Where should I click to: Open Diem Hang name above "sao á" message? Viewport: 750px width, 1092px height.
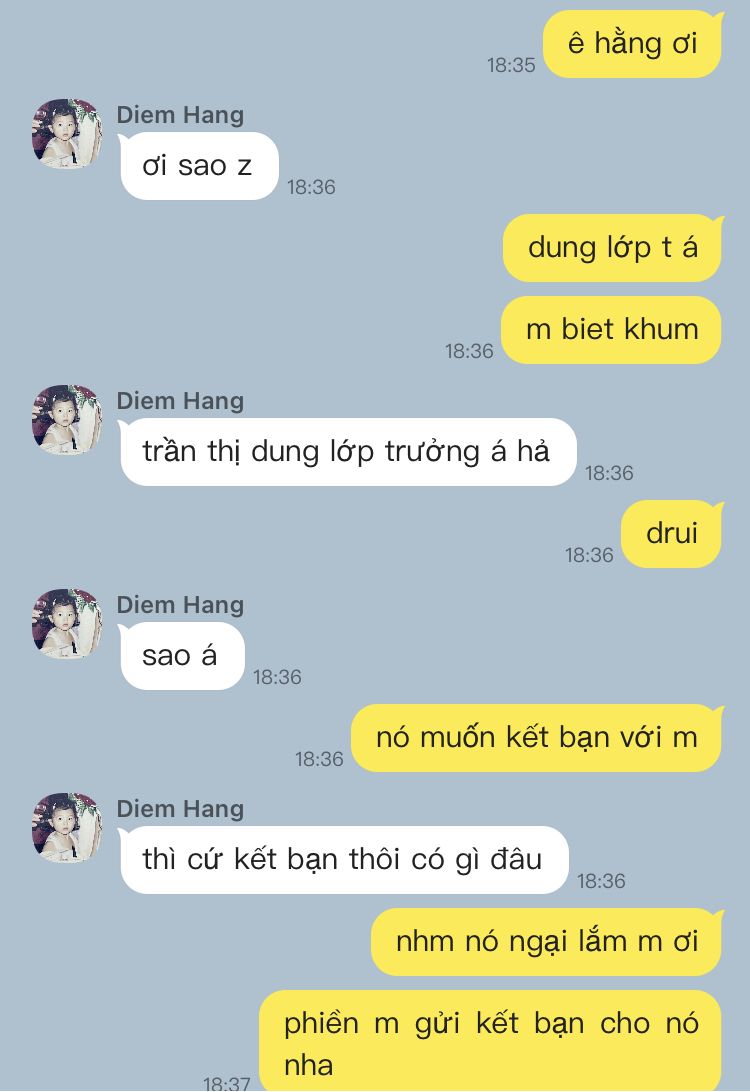pos(180,605)
